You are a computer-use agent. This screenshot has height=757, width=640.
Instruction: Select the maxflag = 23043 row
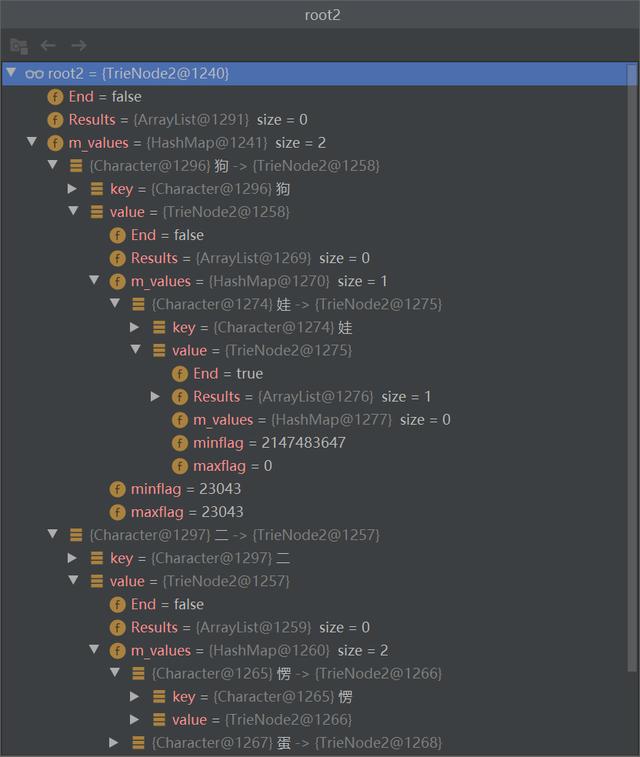click(x=187, y=512)
